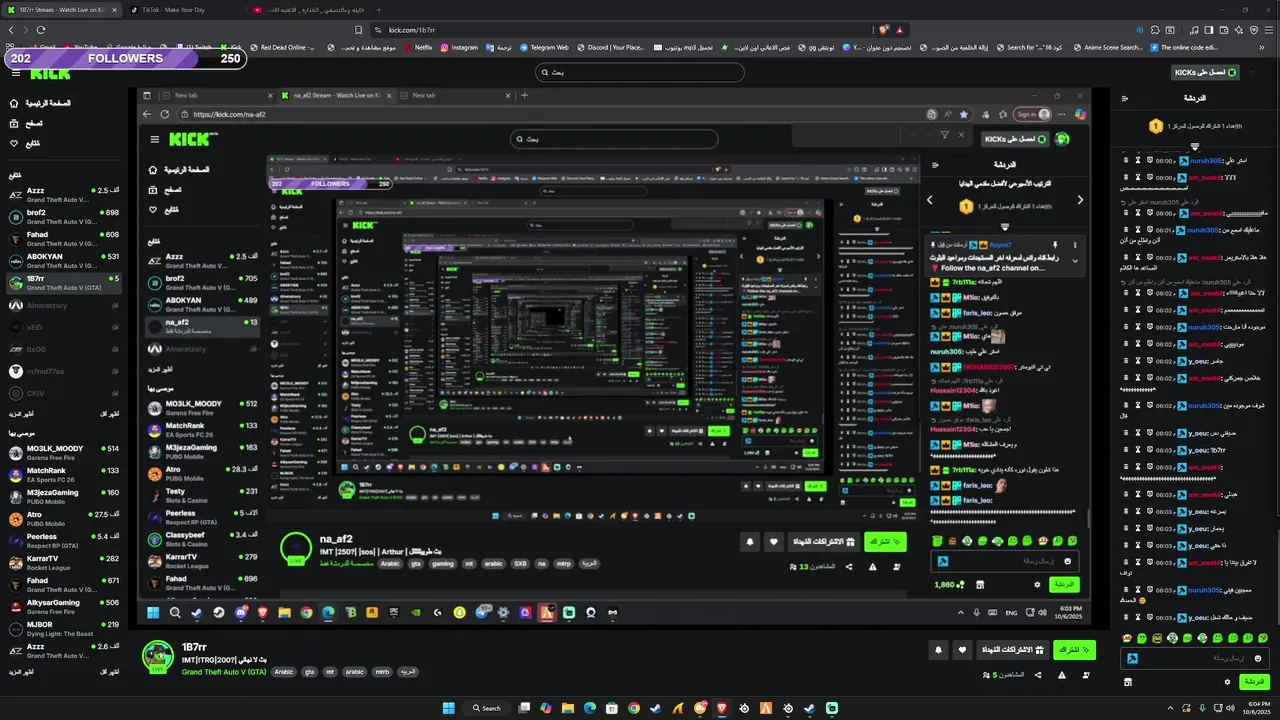Open AlkysarGaming channel in the sidebar
1280x720 pixels.
click(x=64, y=607)
